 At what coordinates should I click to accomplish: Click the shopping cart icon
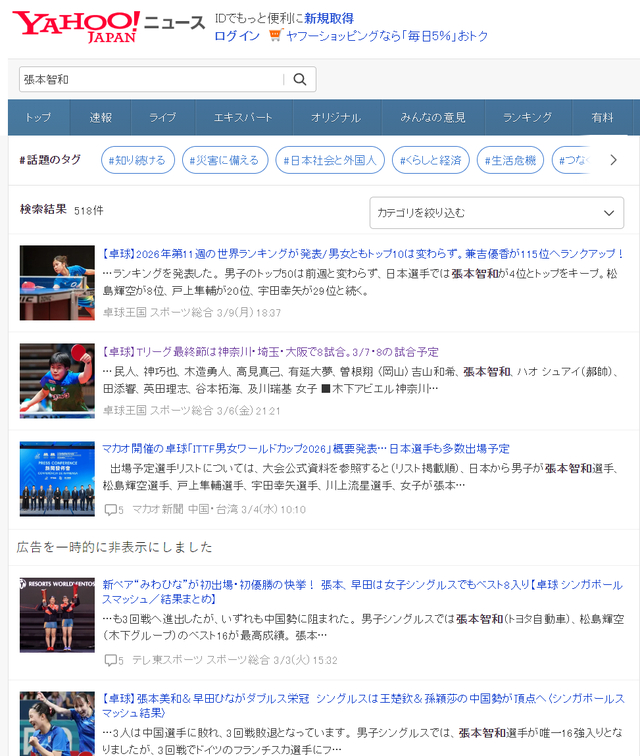coord(275,35)
